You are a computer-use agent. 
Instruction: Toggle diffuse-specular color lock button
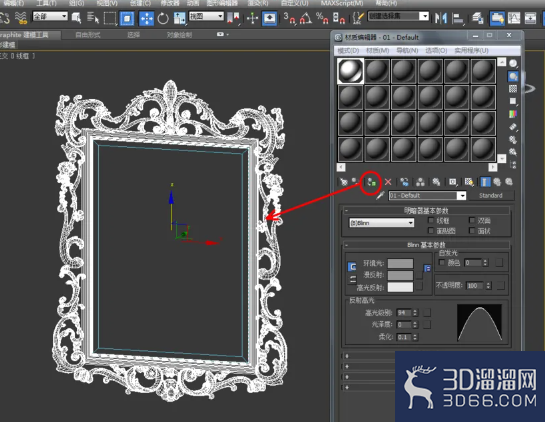(352, 279)
